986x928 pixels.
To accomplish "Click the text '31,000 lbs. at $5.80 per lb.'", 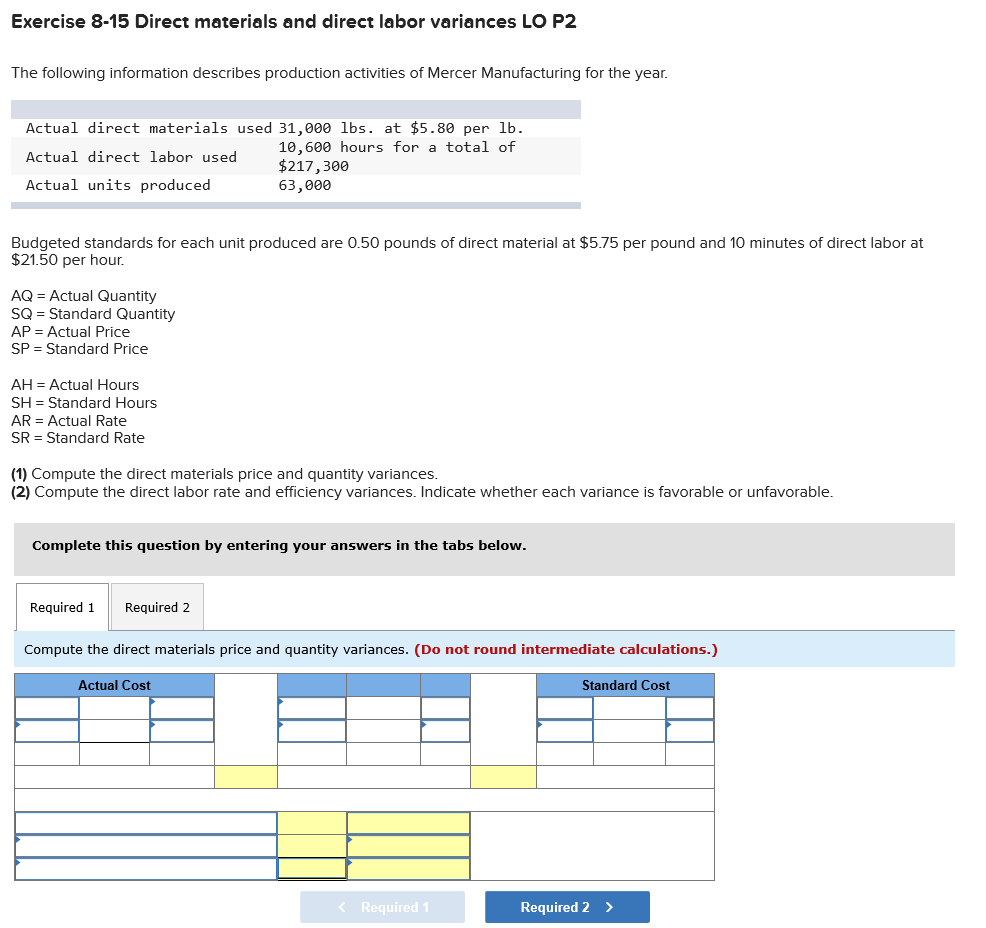I will [401, 128].
